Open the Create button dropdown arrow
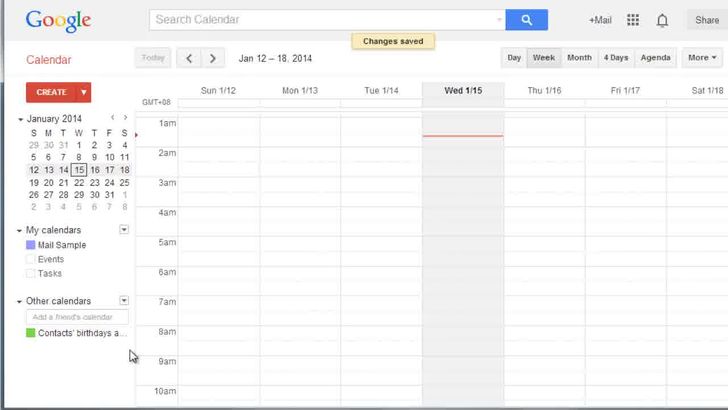Image resolution: width=728 pixels, height=410 pixels. pos(84,92)
